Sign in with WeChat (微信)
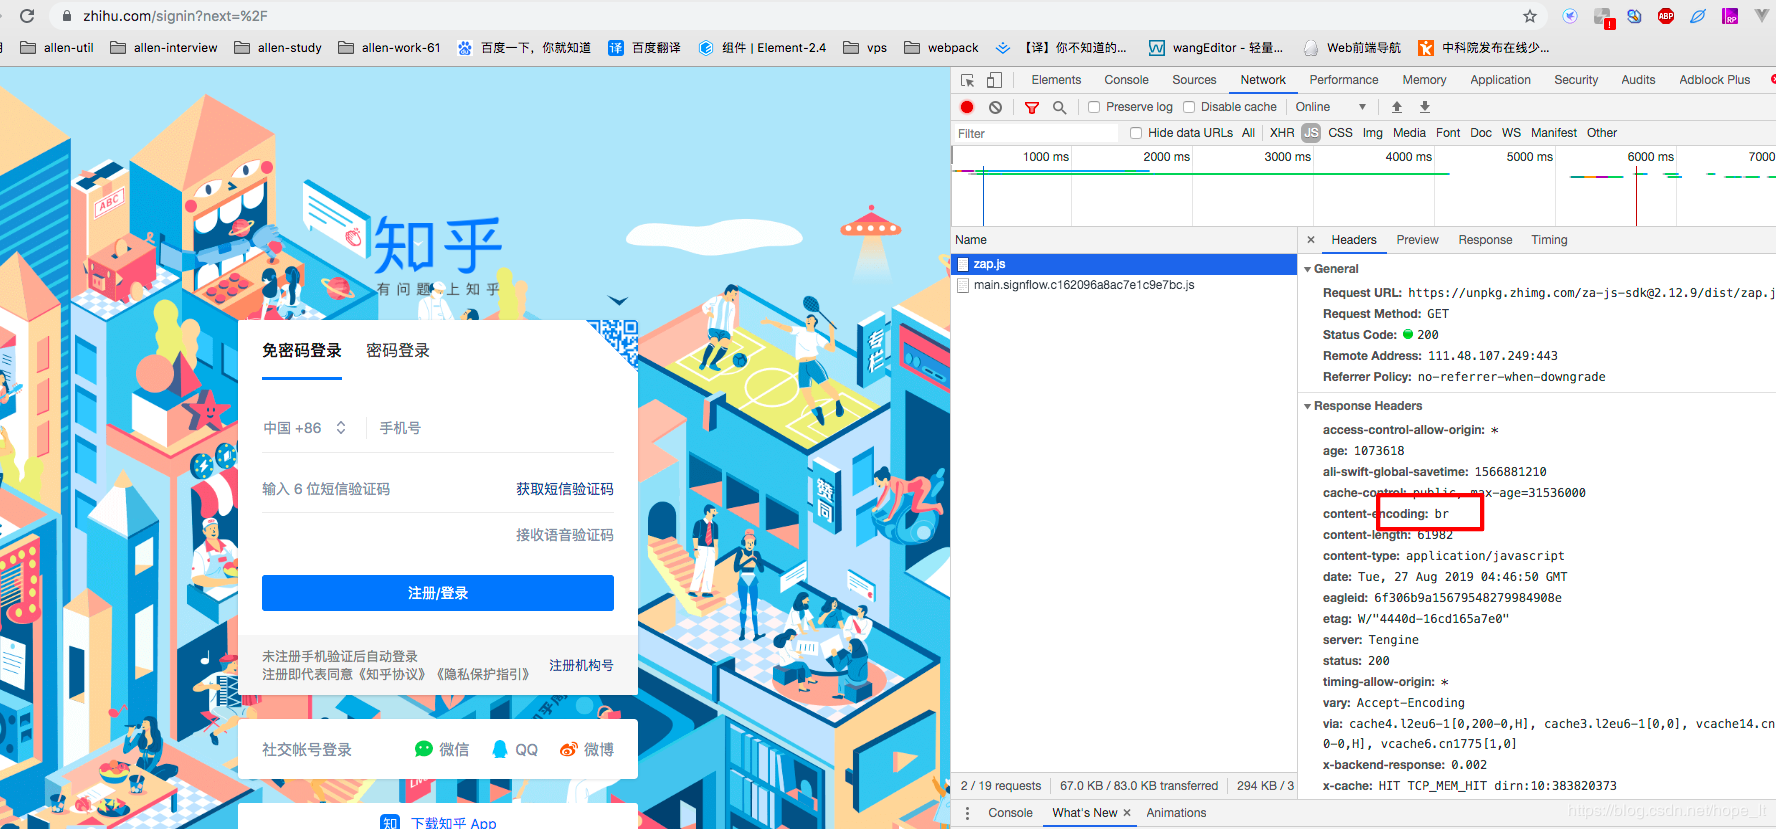Image resolution: width=1776 pixels, height=829 pixels. coord(442,749)
